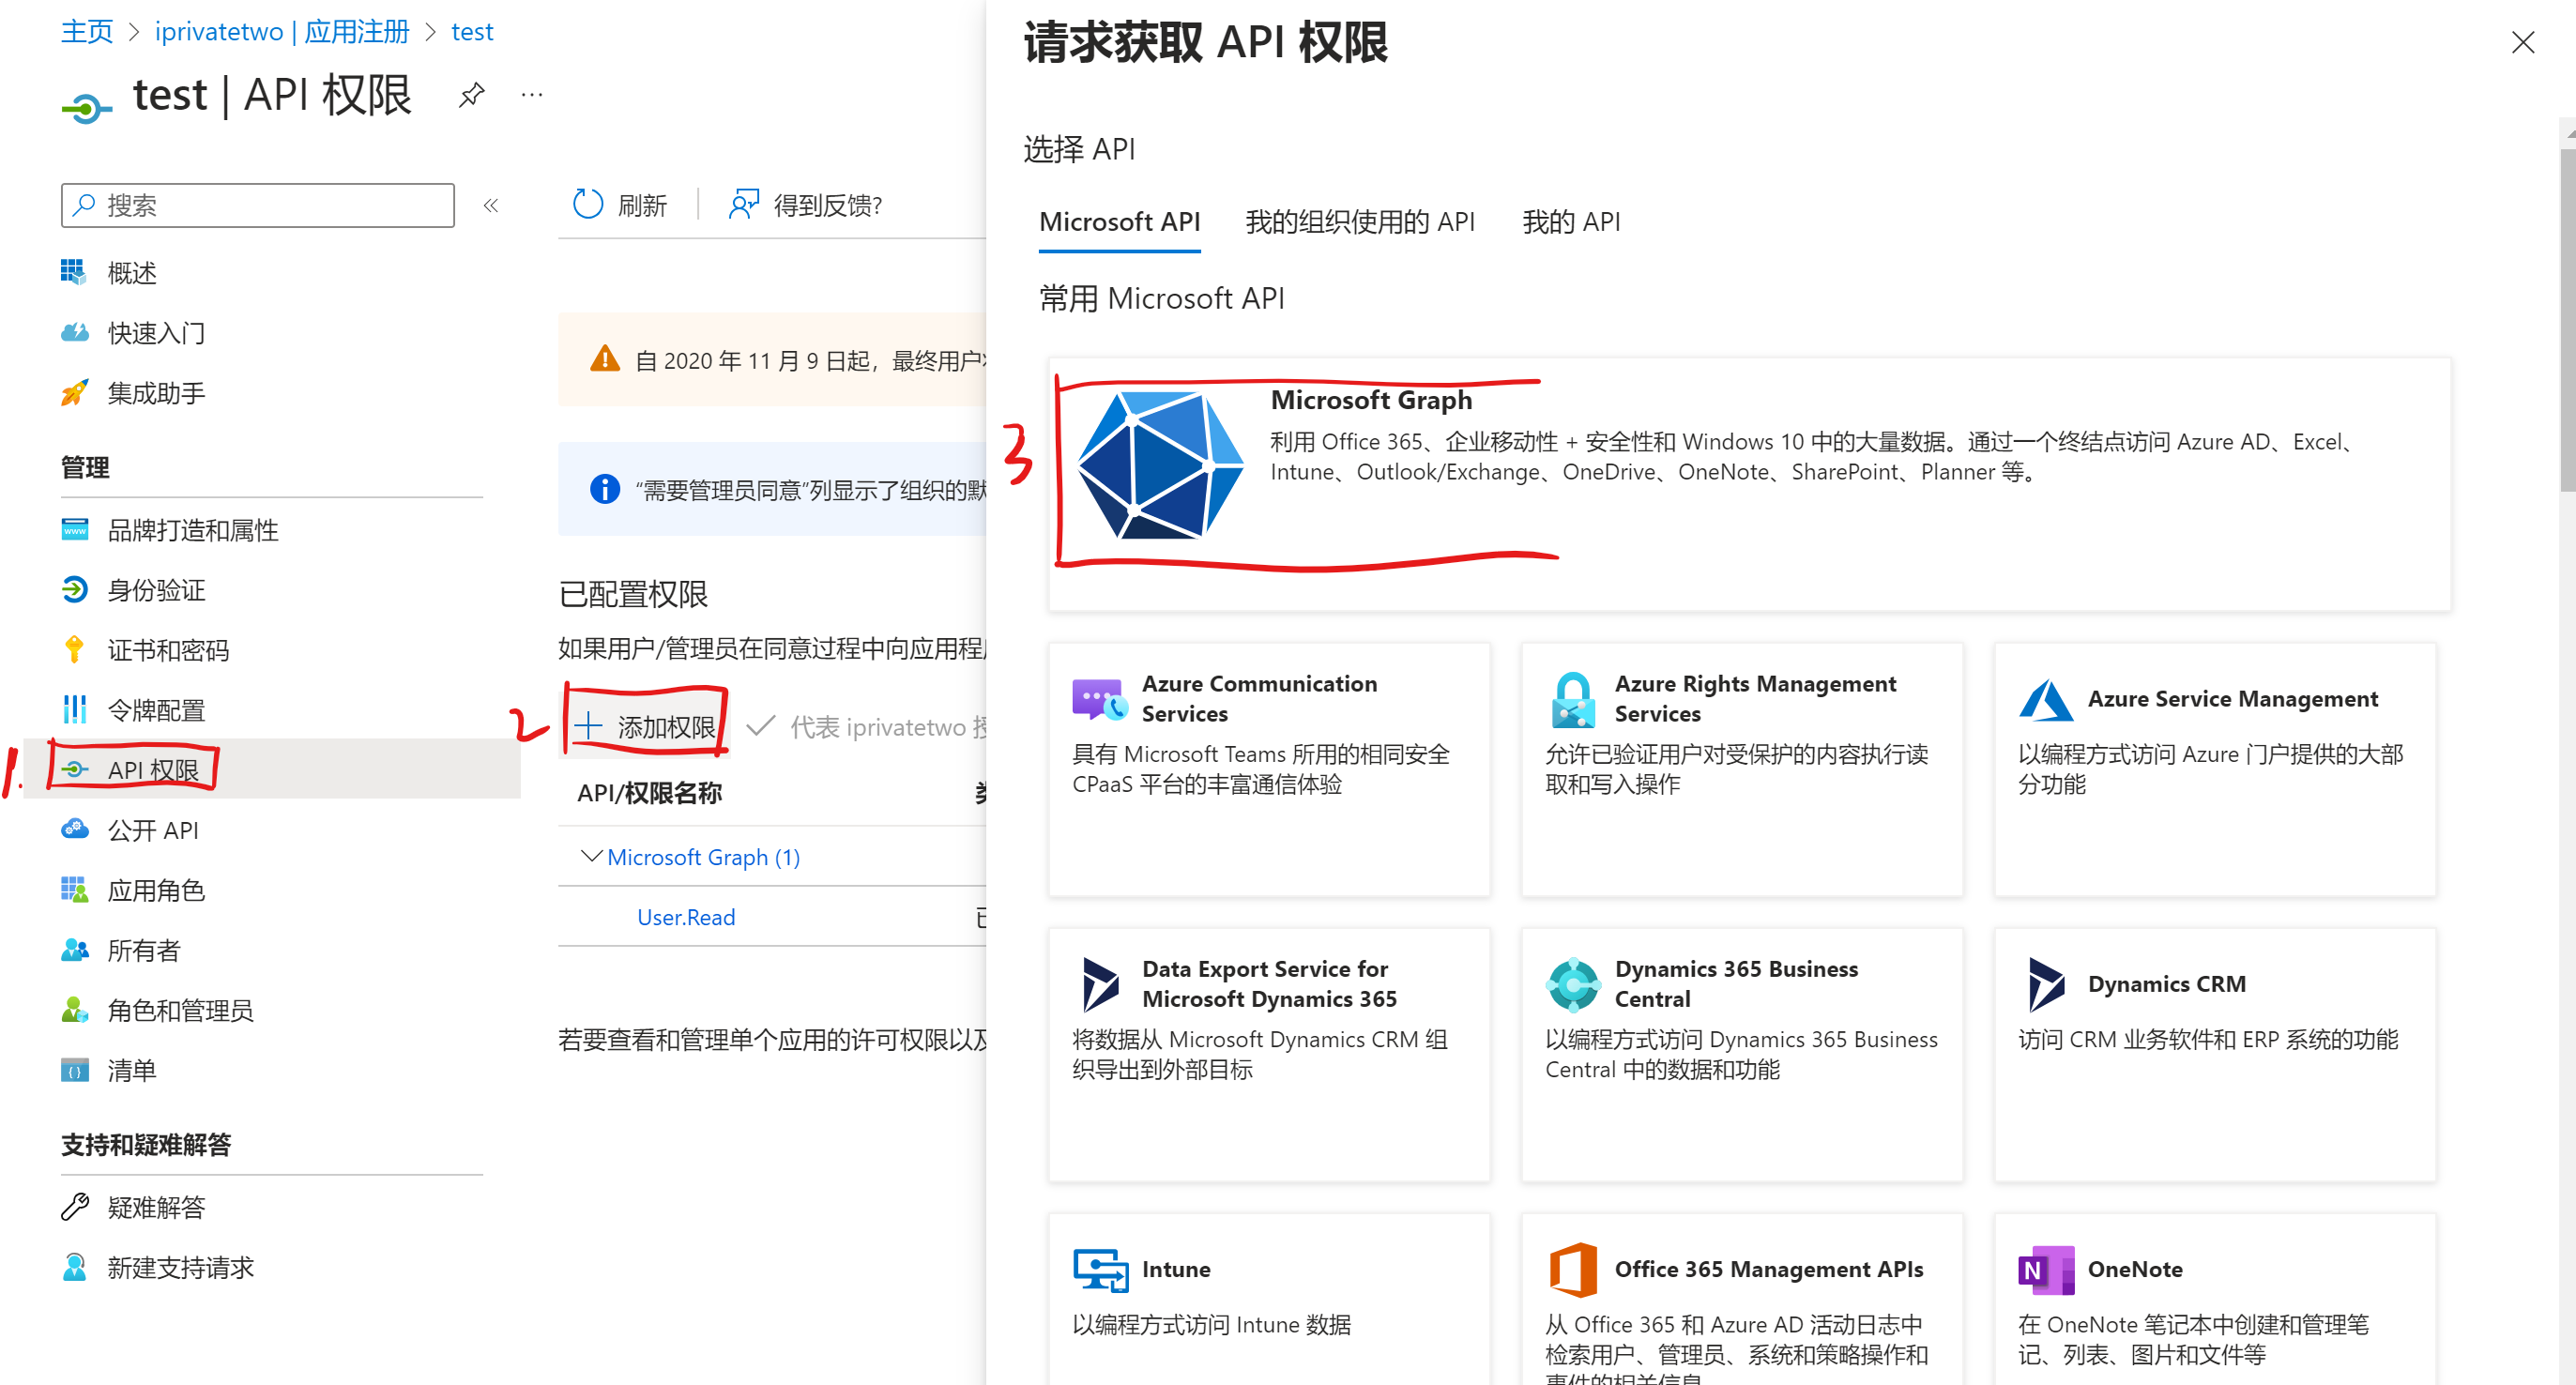Click the pin icon next to the title
The image size is (2576, 1385).
tap(471, 95)
